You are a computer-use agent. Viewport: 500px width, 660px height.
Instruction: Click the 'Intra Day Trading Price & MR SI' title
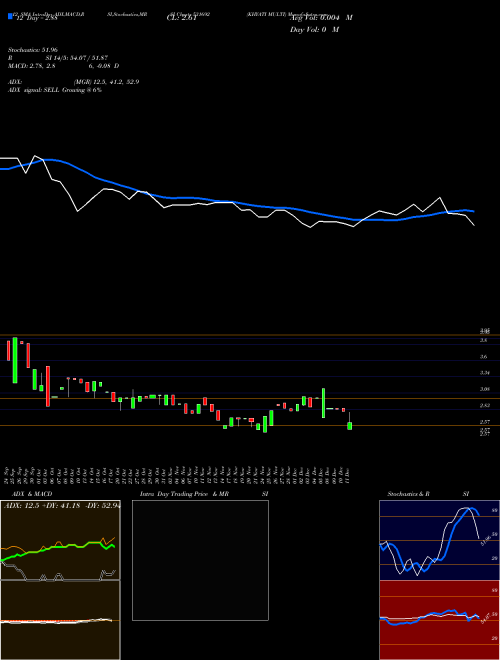click(x=204, y=494)
